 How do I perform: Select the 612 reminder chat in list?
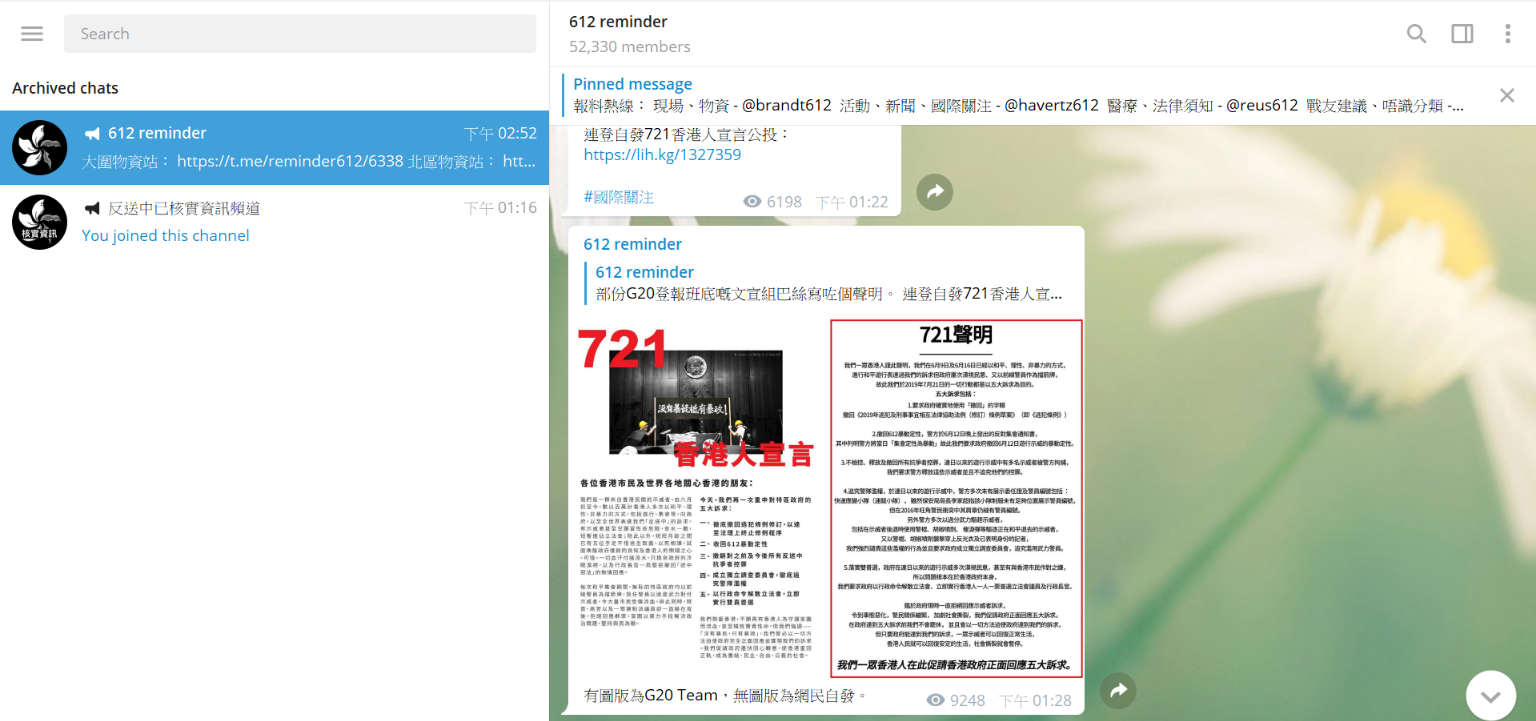270,147
